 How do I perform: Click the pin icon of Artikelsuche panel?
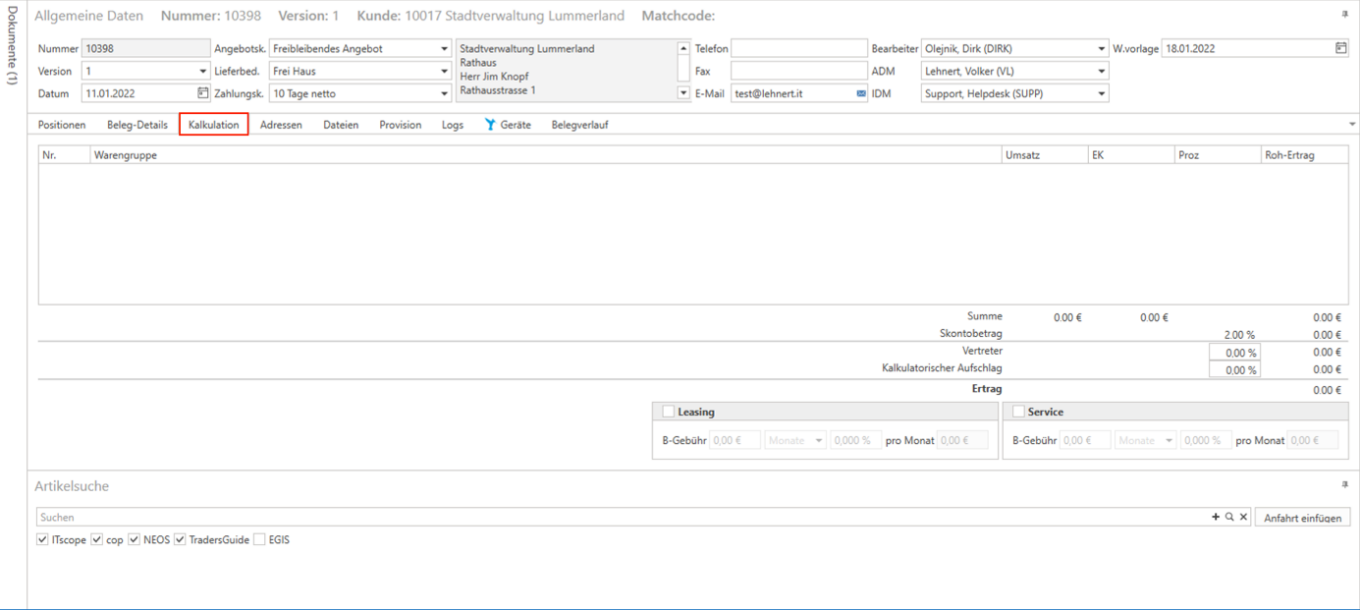tap(1344, 485)
